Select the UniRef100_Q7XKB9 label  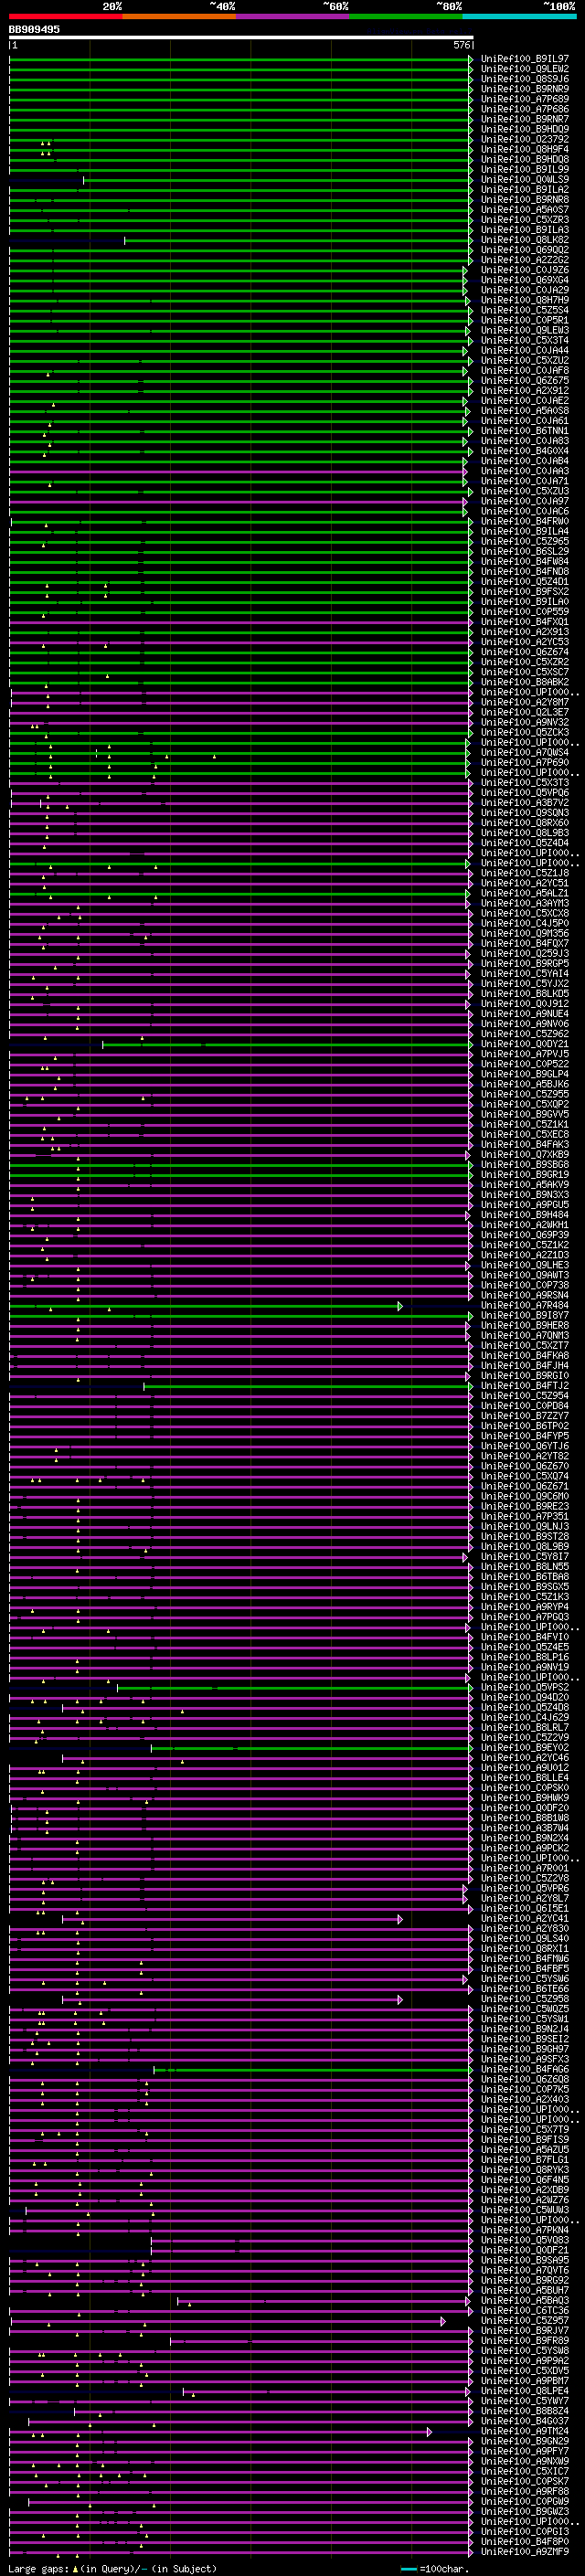click(x=525, y=1155)
